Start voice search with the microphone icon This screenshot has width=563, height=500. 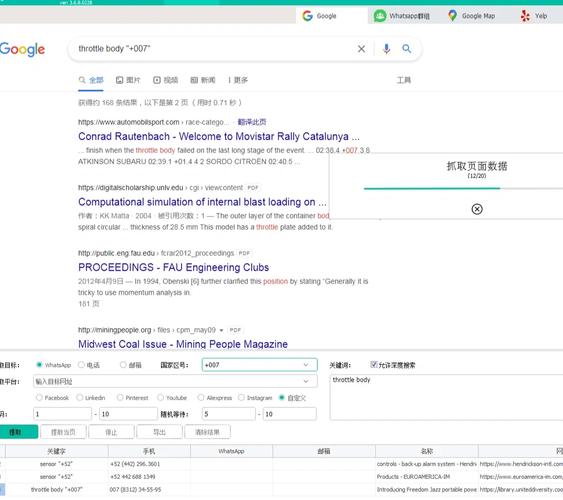click(386, 49)
